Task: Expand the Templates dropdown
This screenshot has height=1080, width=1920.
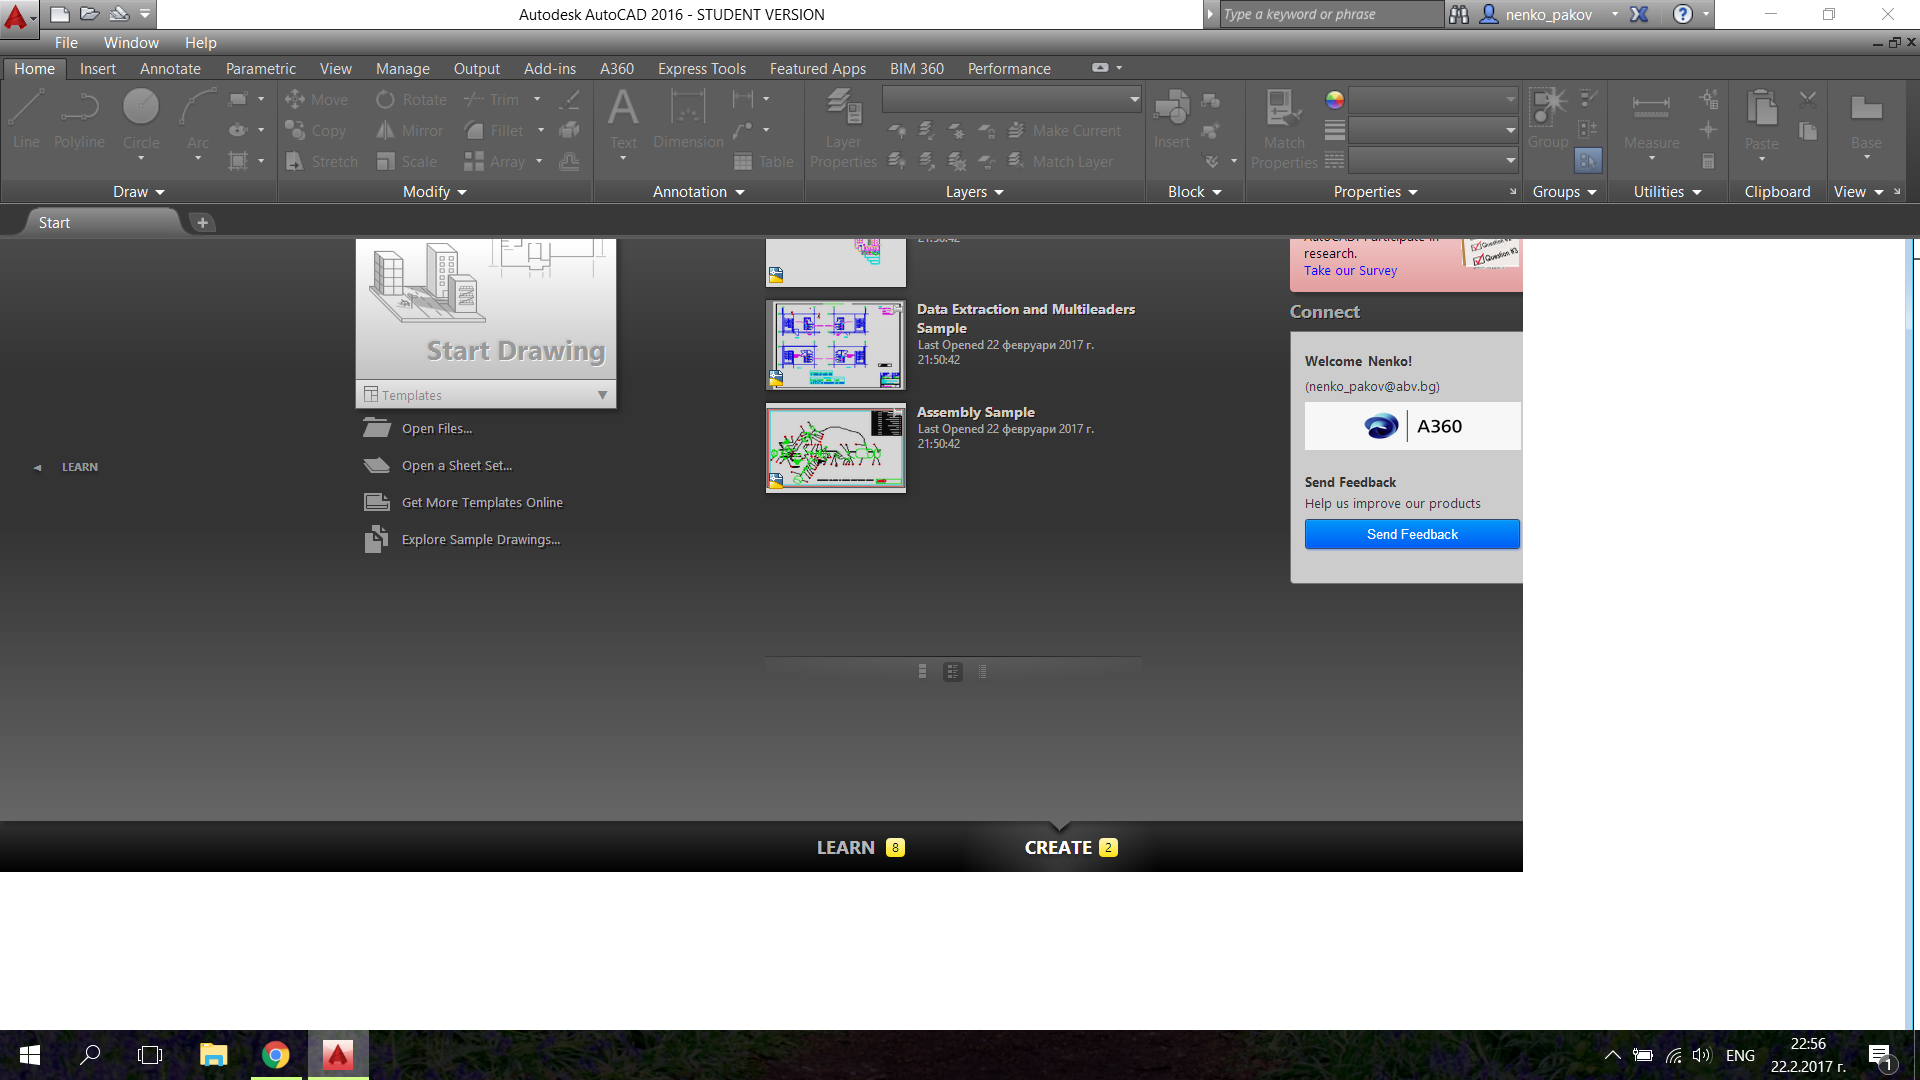Action: [x=602, y=395]
